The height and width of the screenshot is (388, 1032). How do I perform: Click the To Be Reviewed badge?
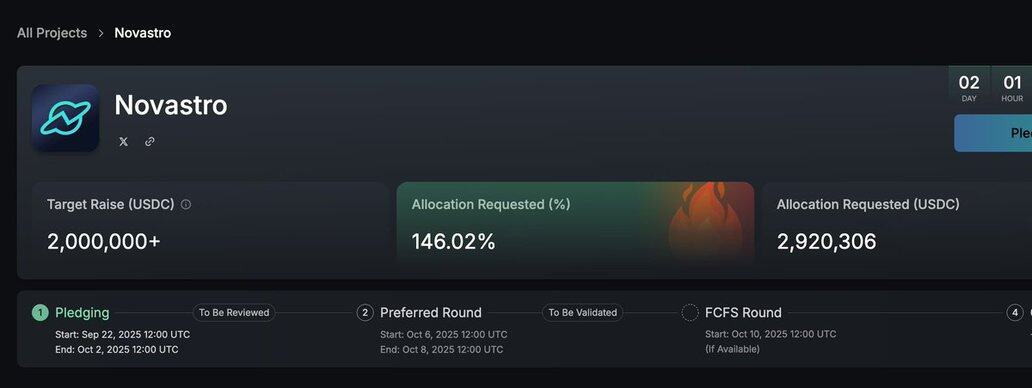coord(234,313)
